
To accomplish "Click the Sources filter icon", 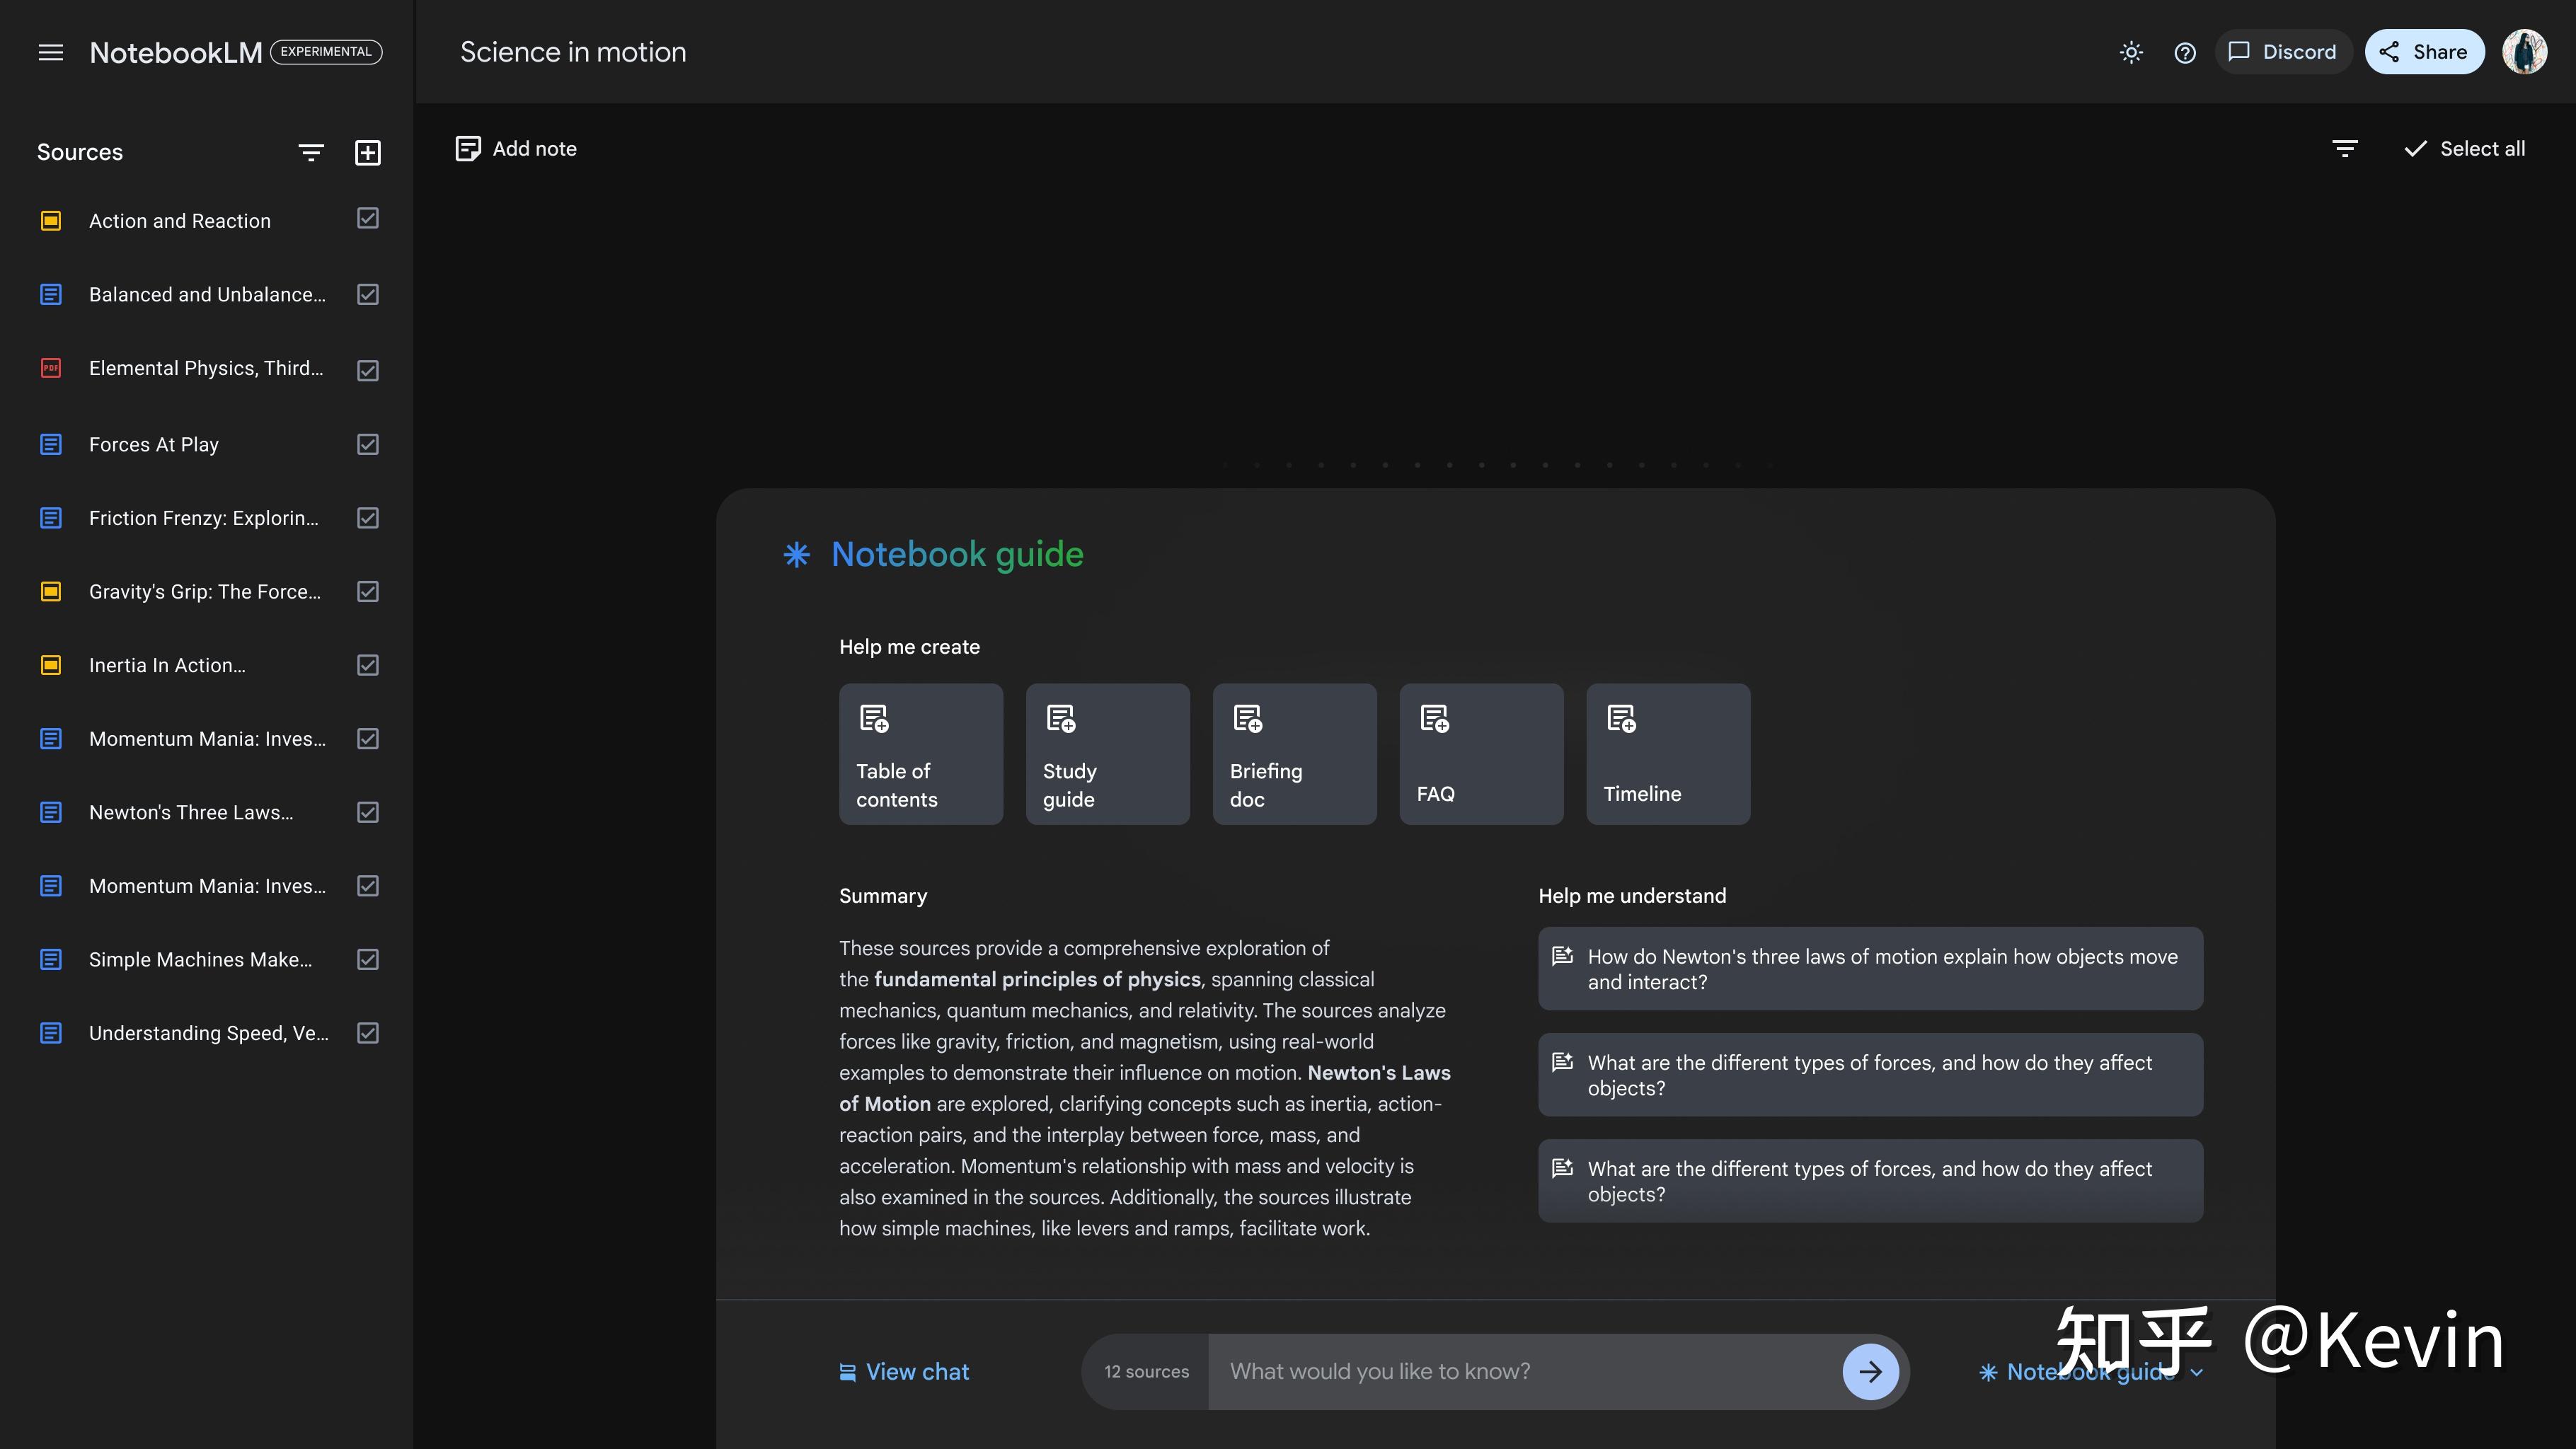I will click(311, 152).
